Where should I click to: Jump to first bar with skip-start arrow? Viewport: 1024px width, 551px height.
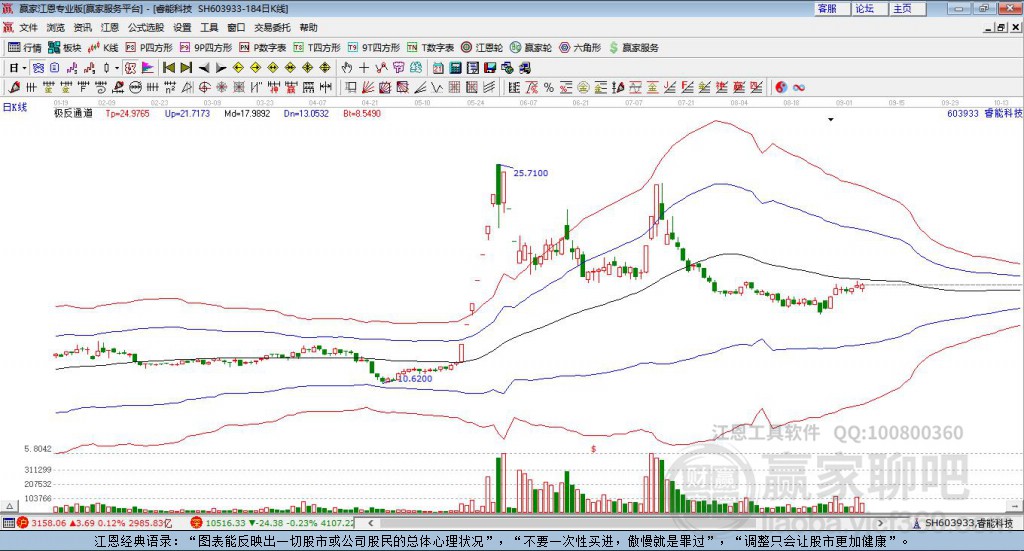168,68
